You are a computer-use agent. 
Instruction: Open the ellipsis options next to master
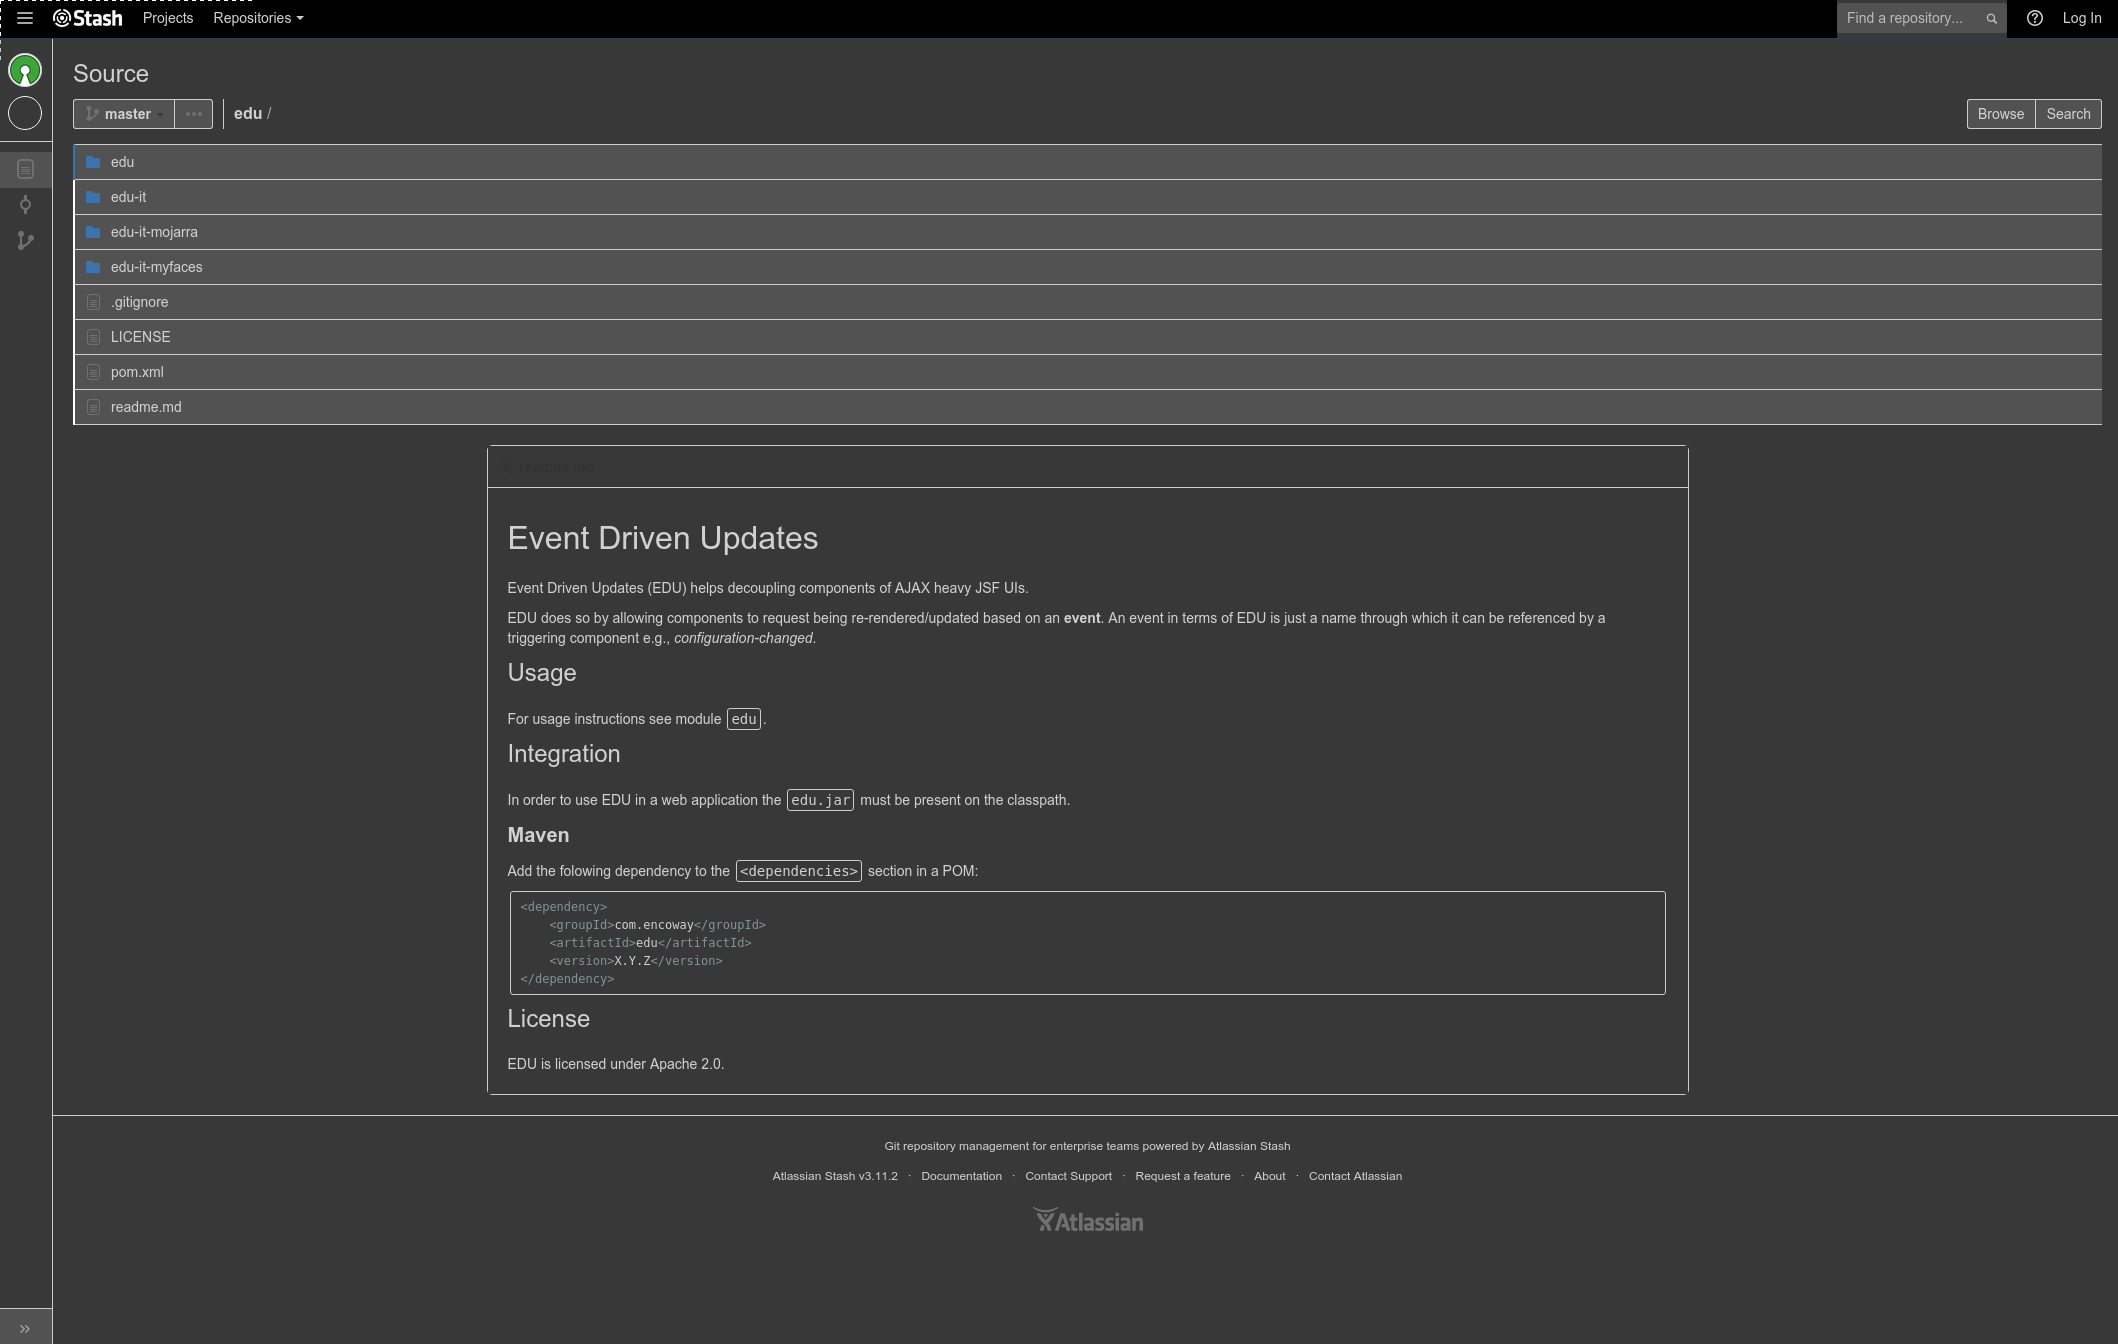point(194,113)
